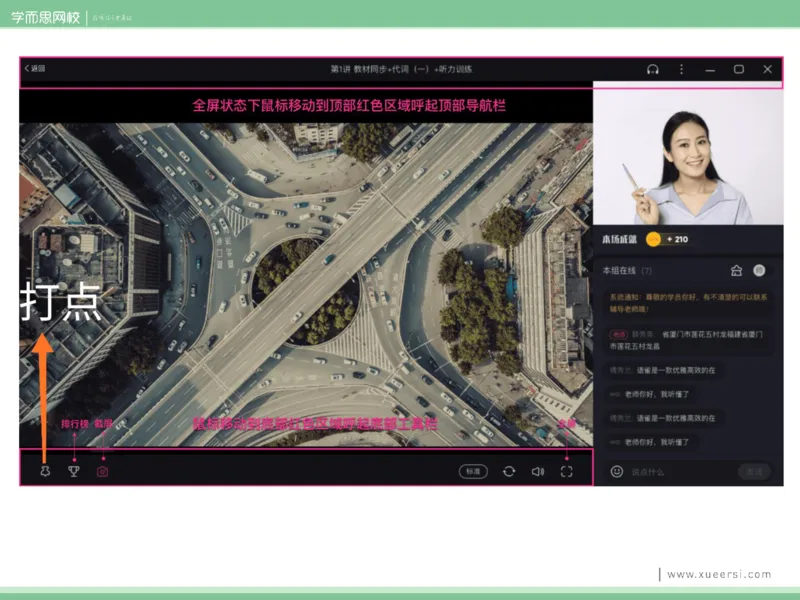Enter fullscreen mode with the fullscreen icon
This screenshot has width=800, height=600.
(566, 471)
